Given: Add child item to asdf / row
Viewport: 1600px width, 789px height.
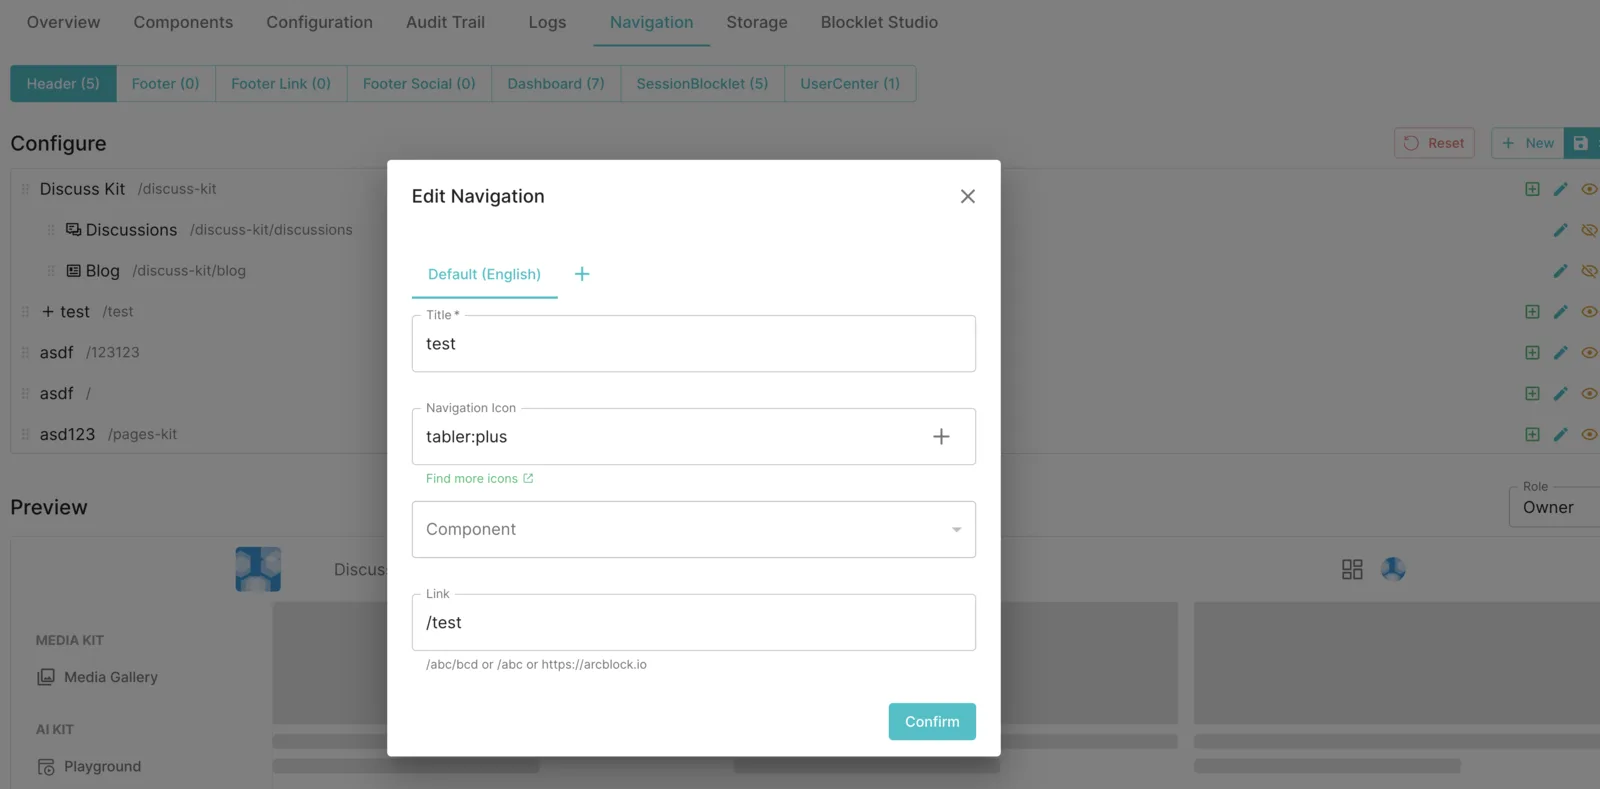Looking at the screenshot, I should (1532, 394).
